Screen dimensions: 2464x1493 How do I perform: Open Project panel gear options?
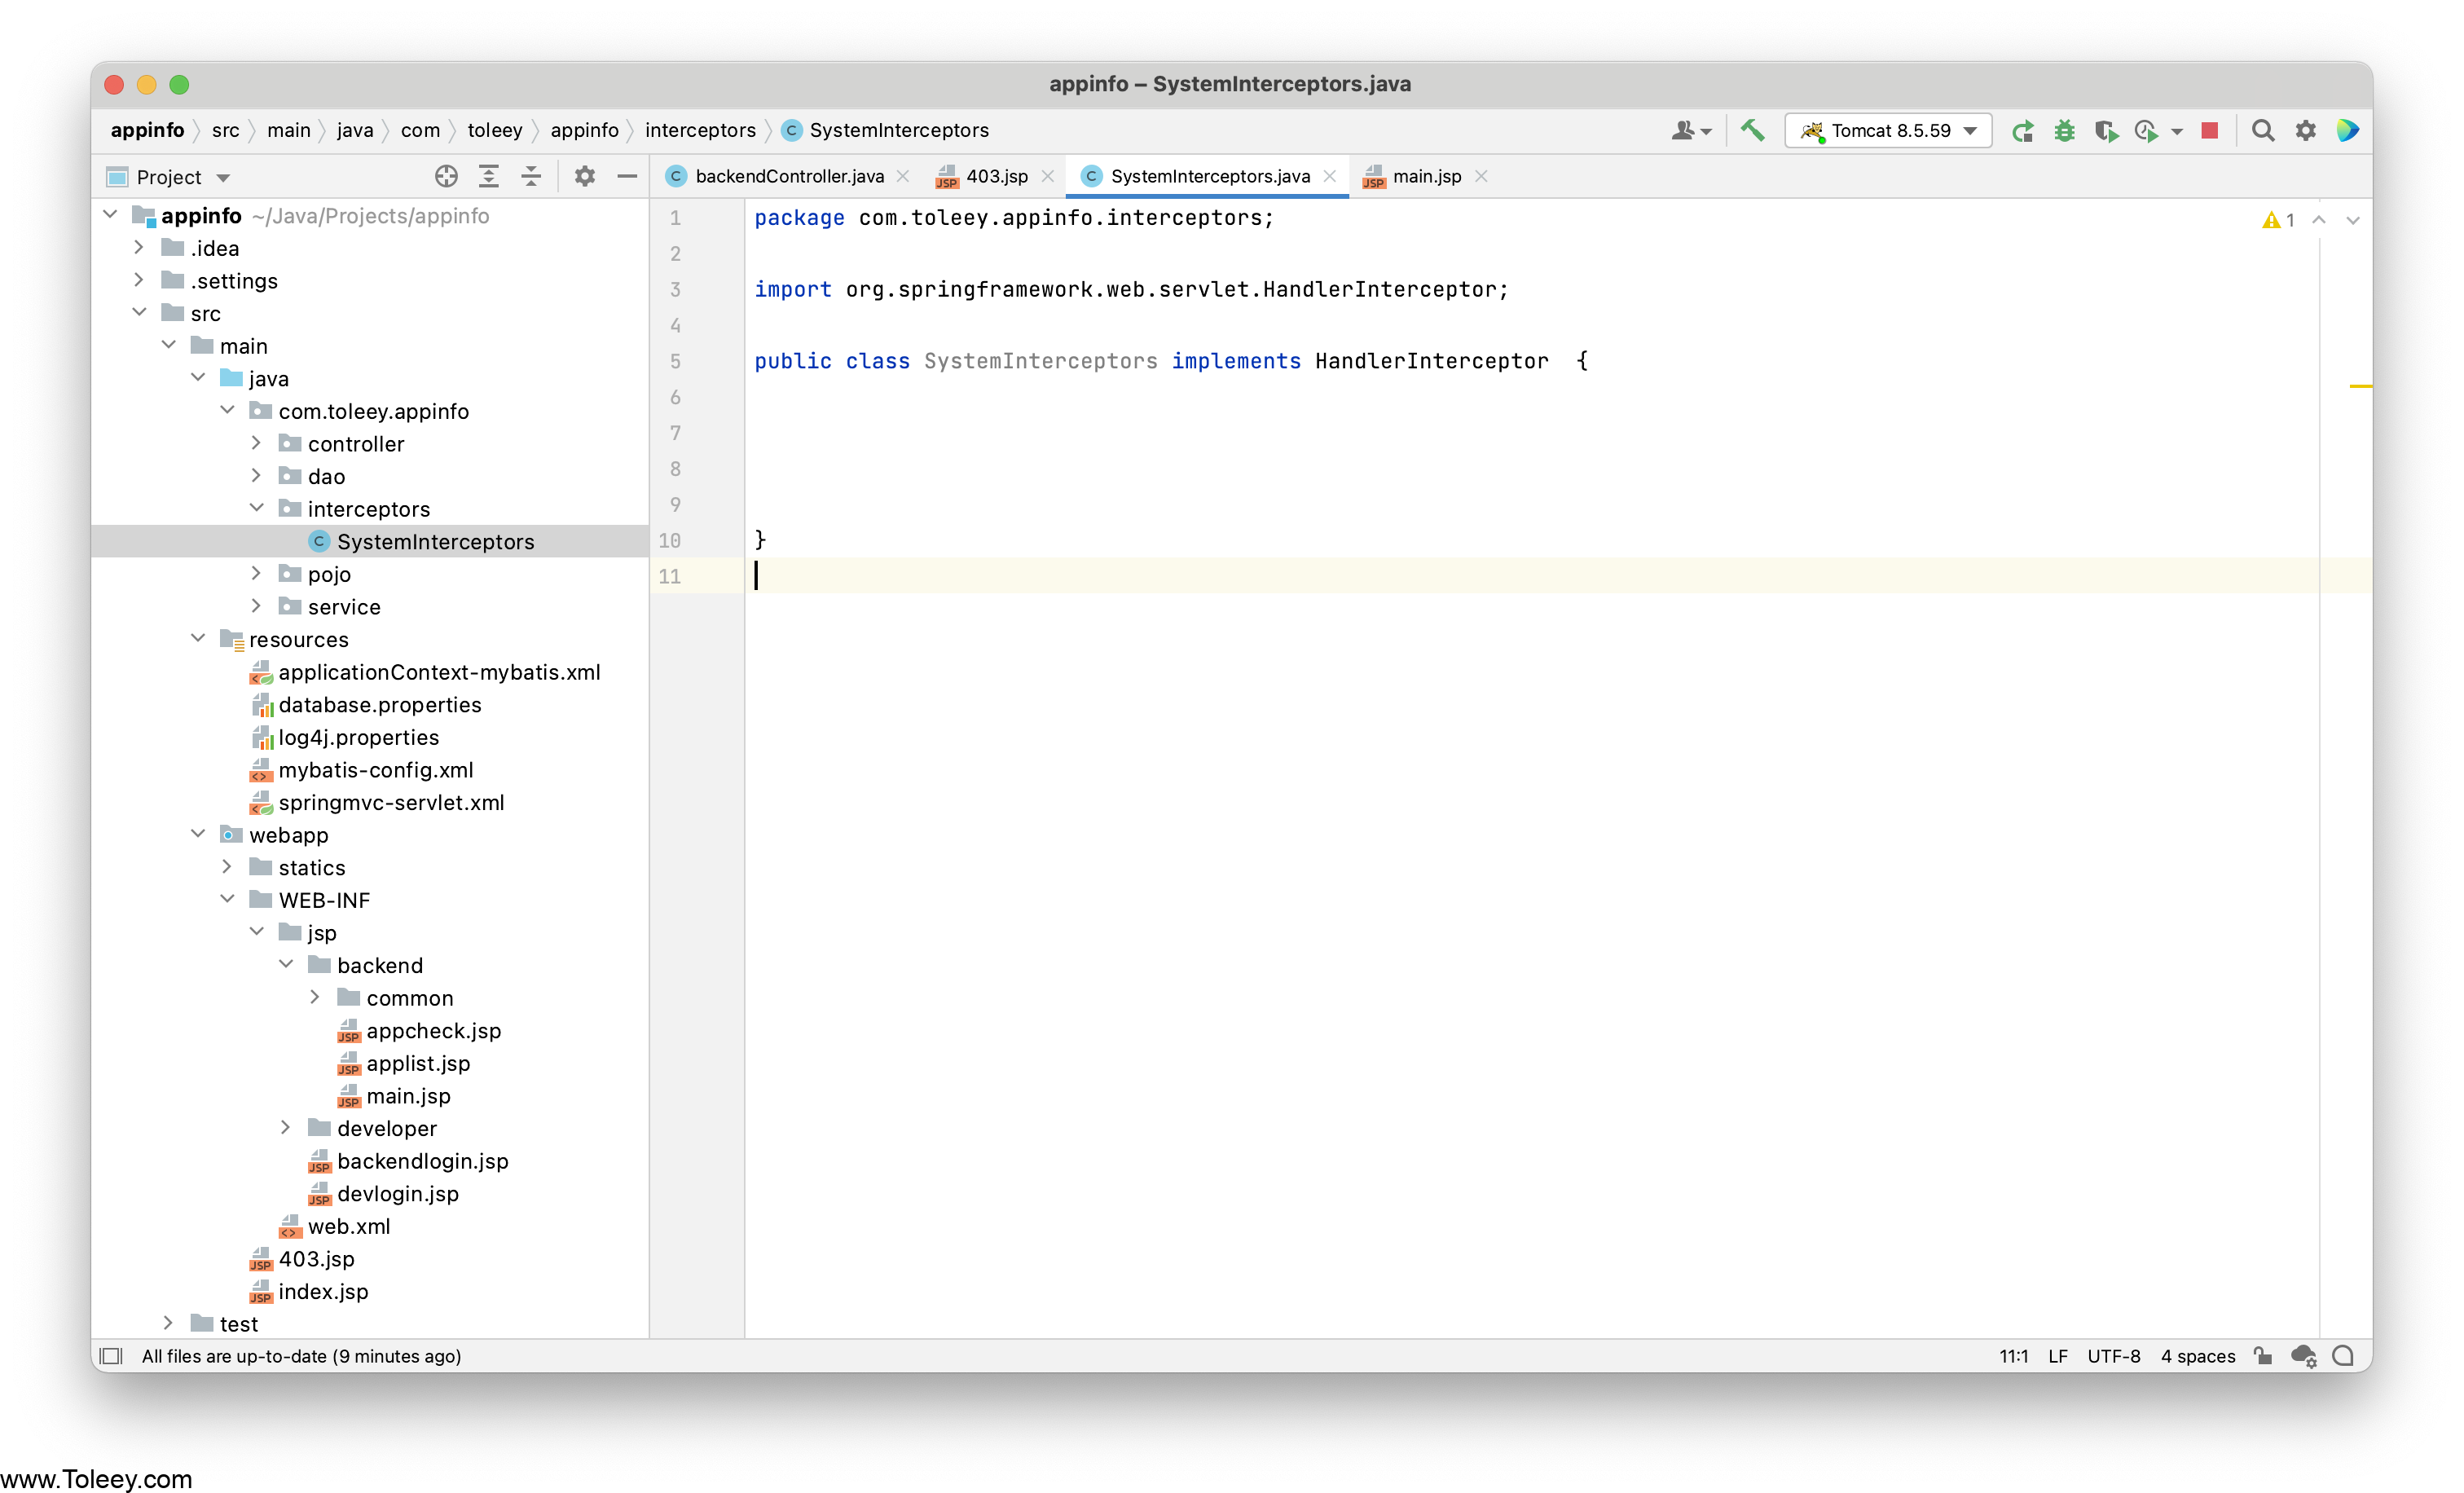pos(585,177)
